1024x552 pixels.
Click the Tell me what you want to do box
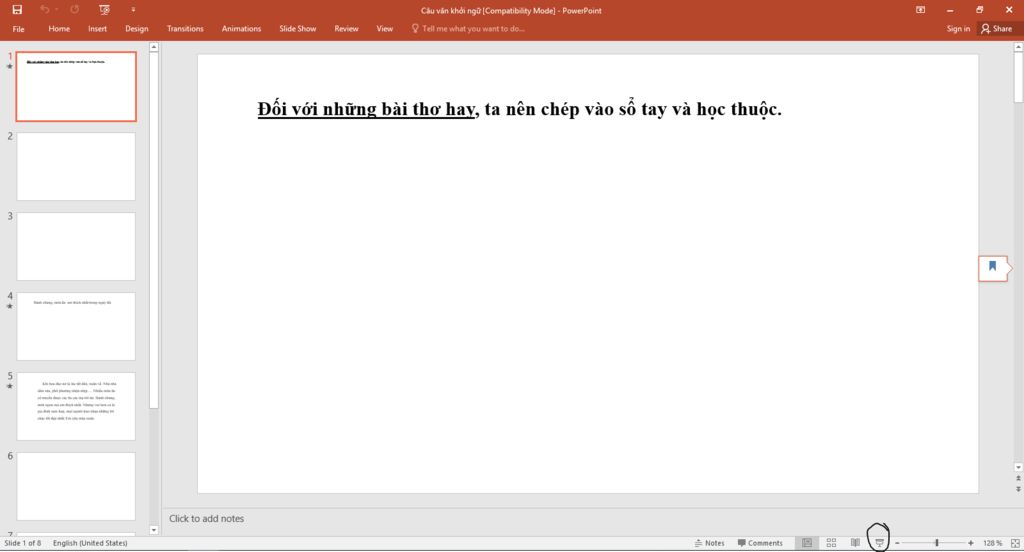click(x=473, y=29)
